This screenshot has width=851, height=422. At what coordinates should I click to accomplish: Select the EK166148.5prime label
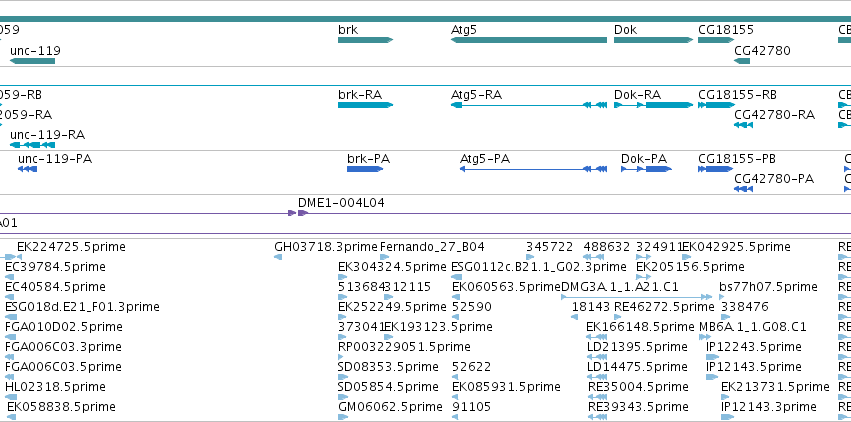(640, 327)
